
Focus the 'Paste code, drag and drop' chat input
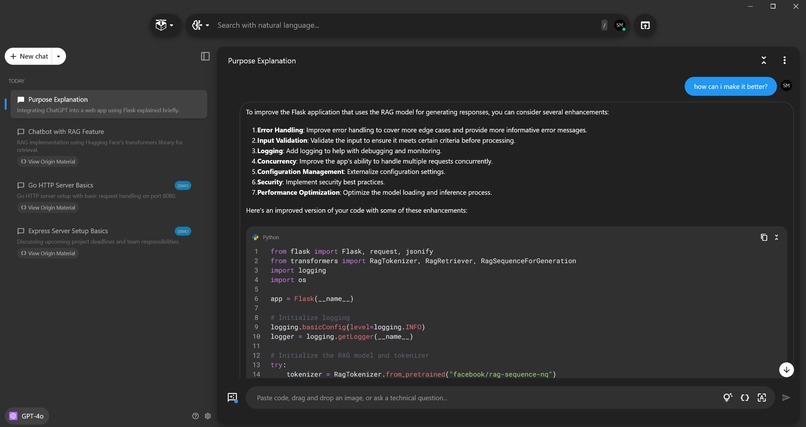point(483,398)
